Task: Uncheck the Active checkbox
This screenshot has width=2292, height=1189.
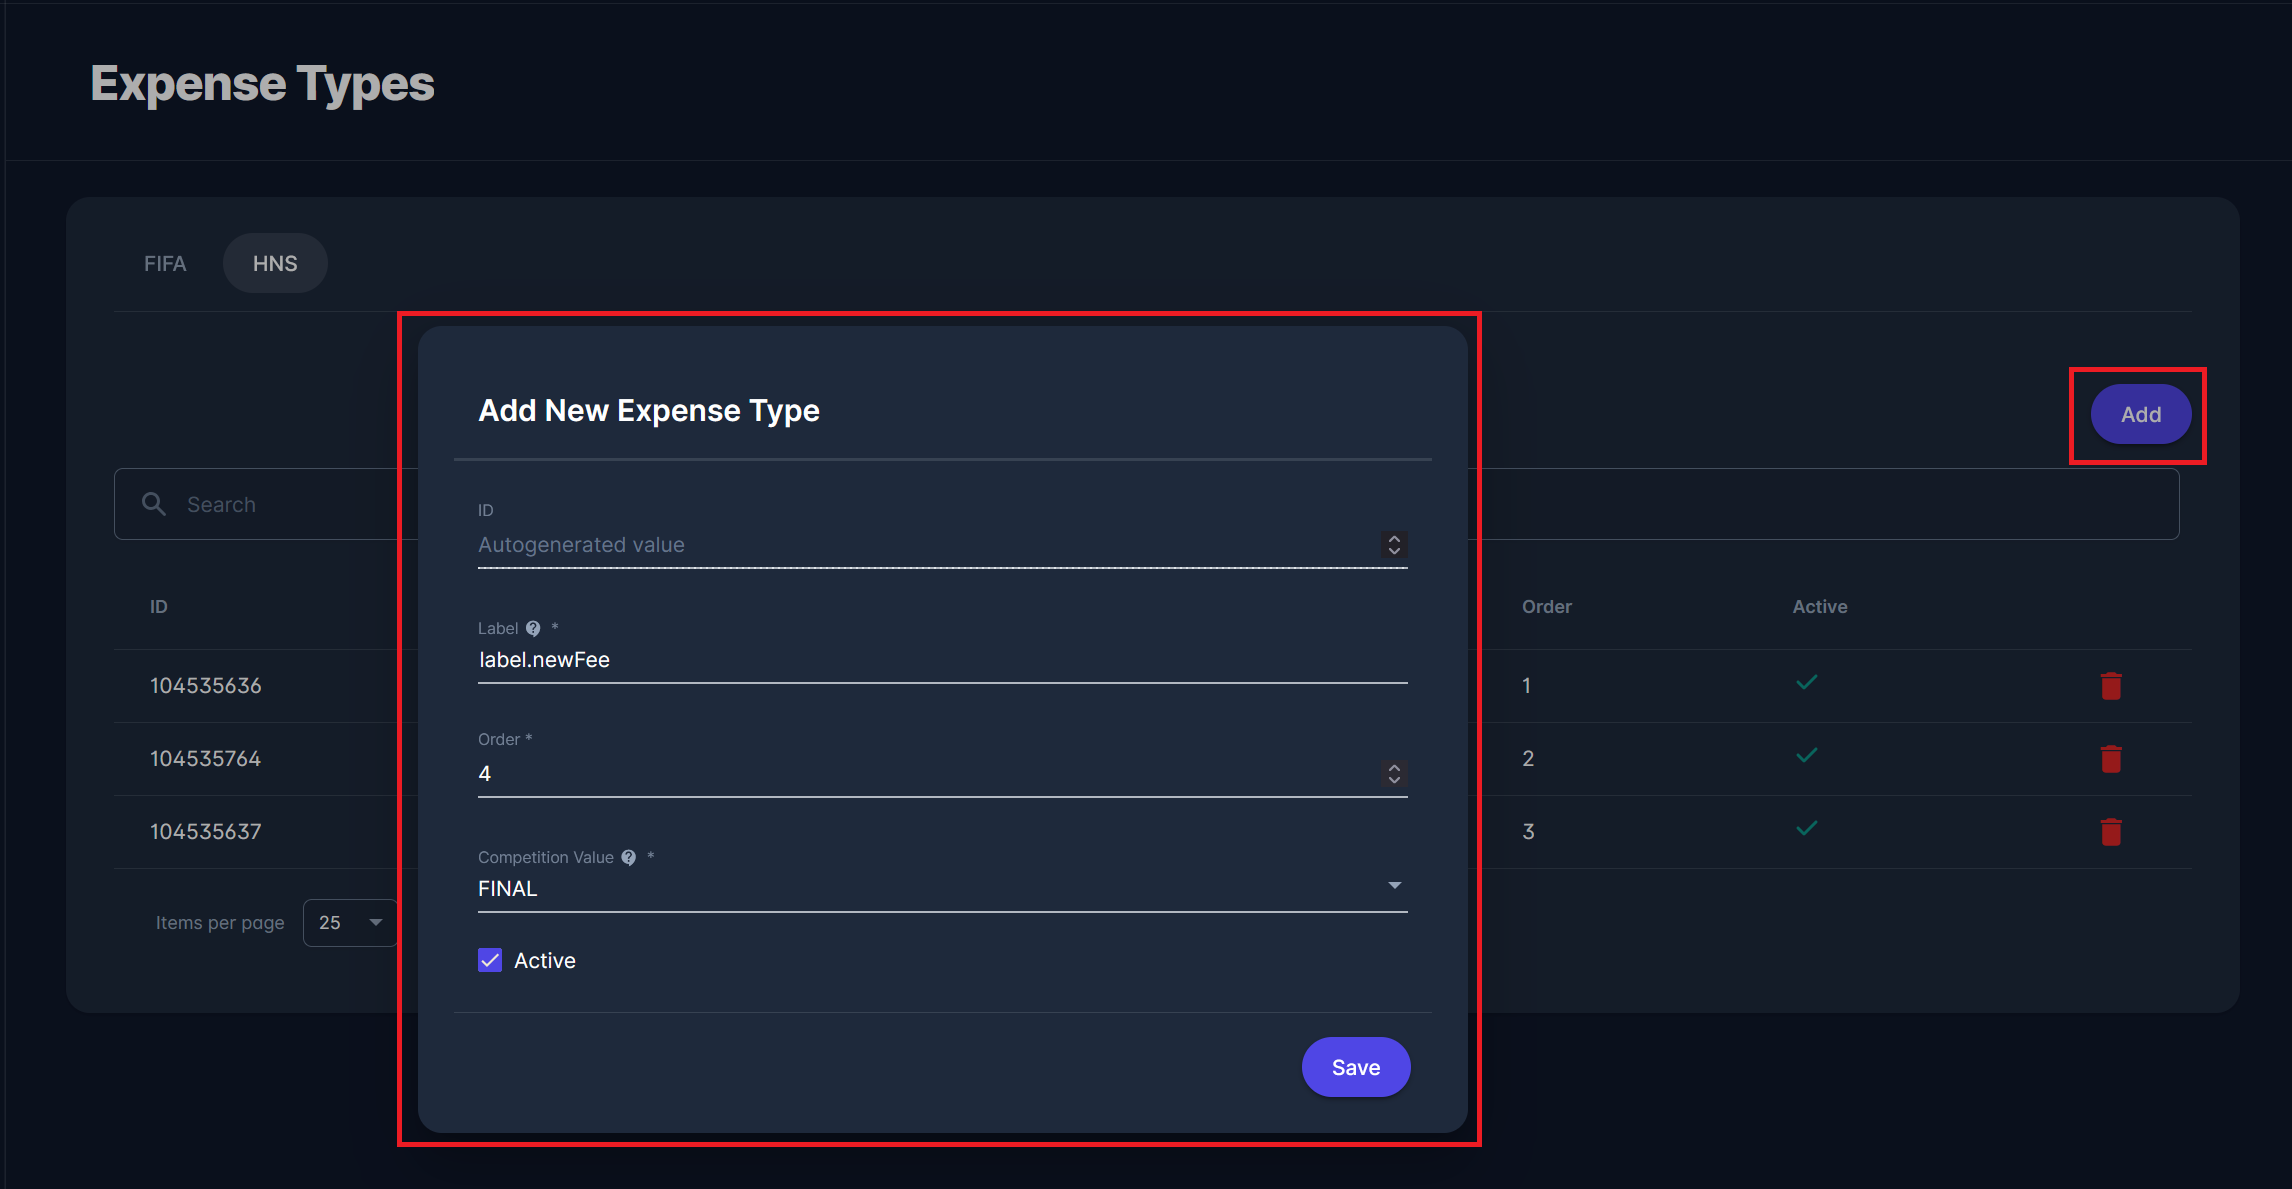Action: pyautogui.click(x=490, y=961)
